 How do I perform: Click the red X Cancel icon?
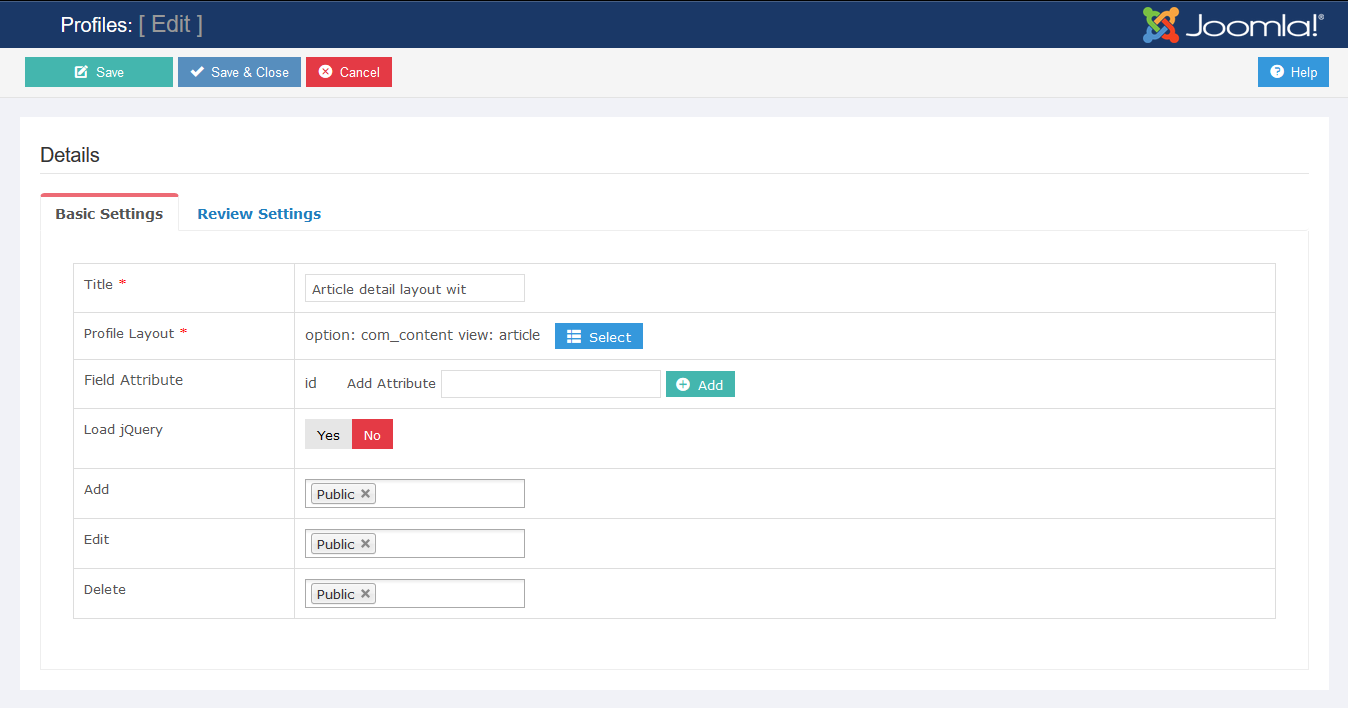325,72
